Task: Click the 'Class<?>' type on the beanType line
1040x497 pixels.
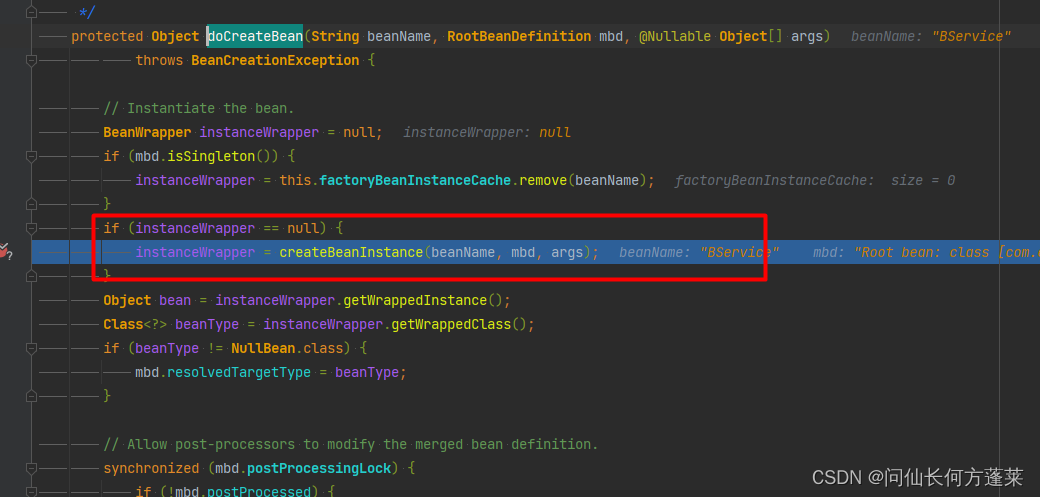Action: point(135,324)
